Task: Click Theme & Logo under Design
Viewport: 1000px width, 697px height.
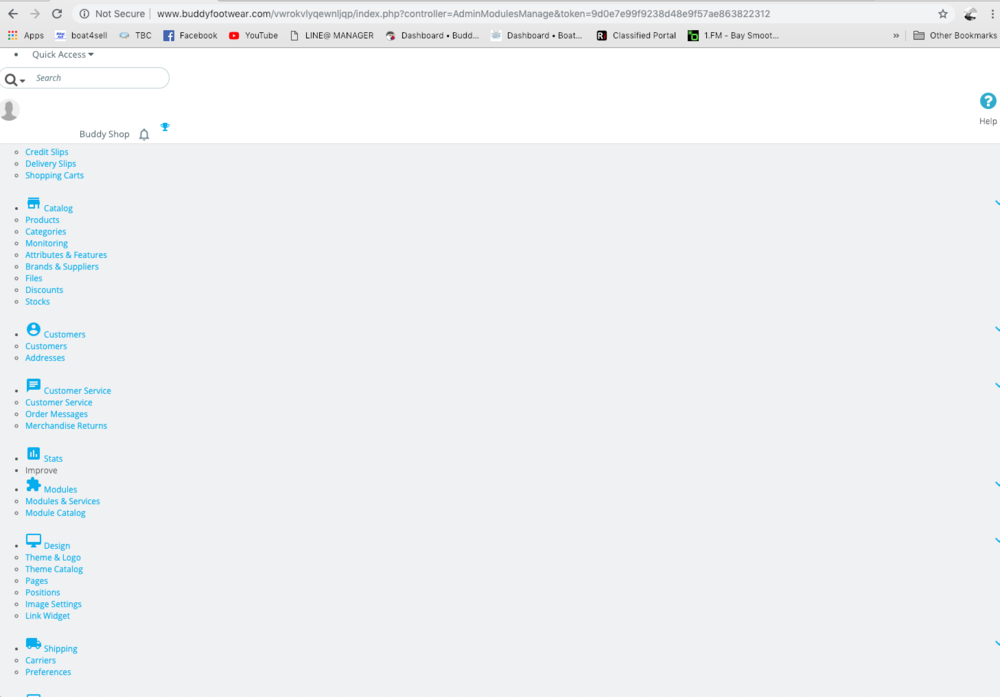Action: [x=53, y=557]
